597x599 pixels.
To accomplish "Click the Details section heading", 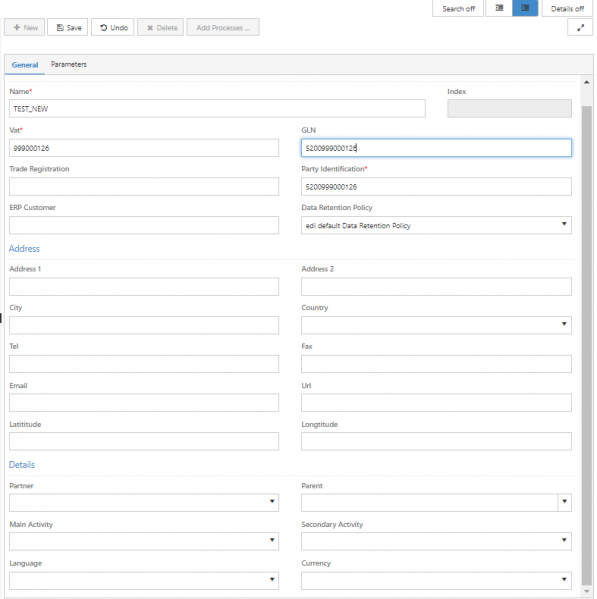I will pyautogui.click(x=22, y=465).
